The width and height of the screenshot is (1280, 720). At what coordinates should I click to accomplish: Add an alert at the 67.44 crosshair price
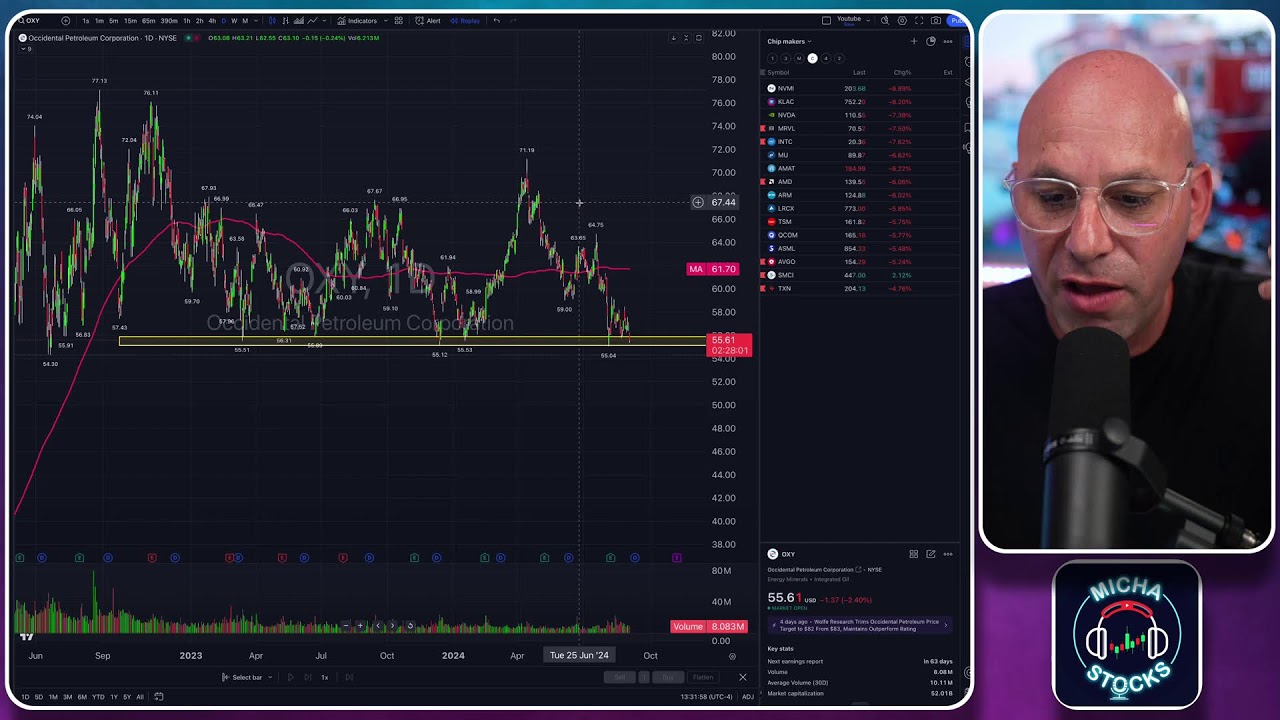tap(698, 203)
